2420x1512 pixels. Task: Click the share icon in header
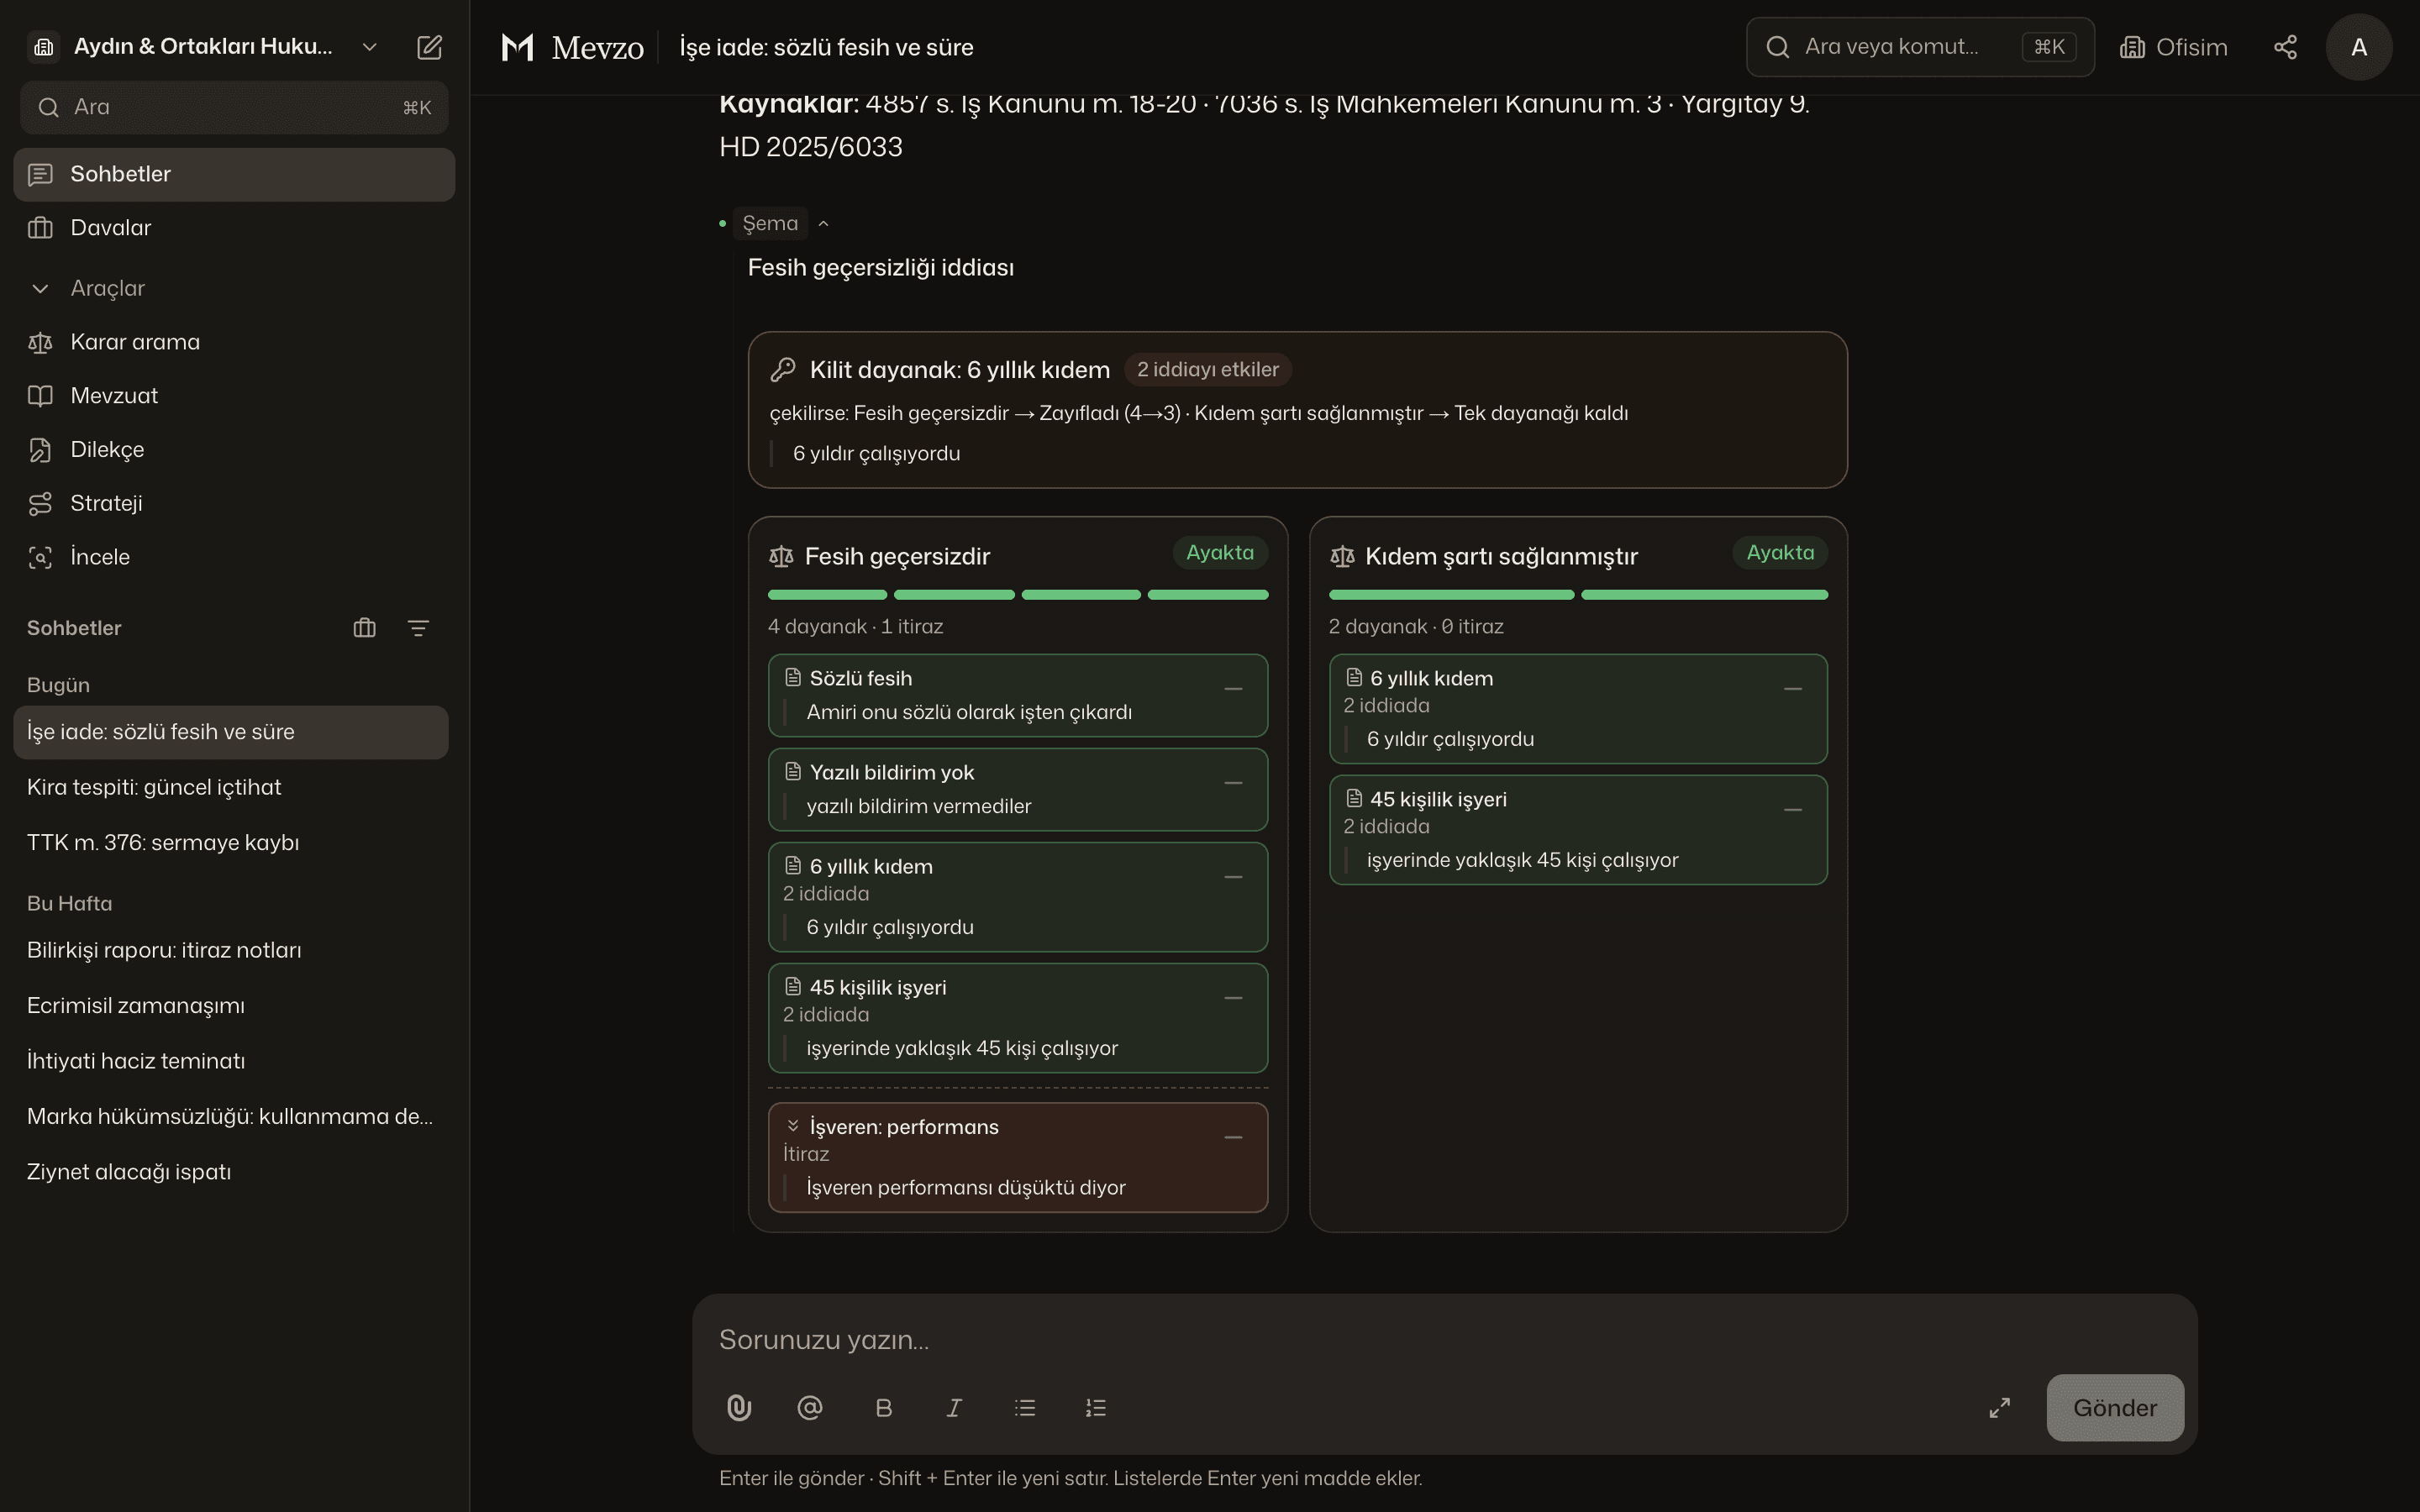click(x=2285, y=47)
